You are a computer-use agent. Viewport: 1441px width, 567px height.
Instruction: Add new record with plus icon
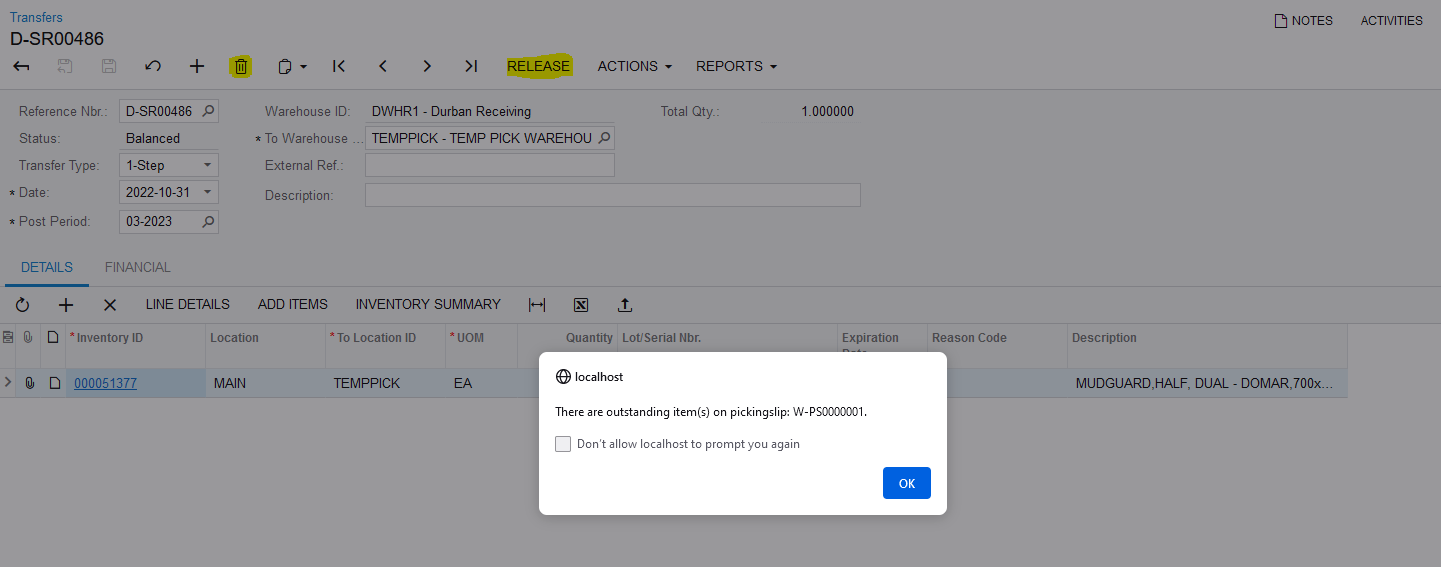[197, 66]
